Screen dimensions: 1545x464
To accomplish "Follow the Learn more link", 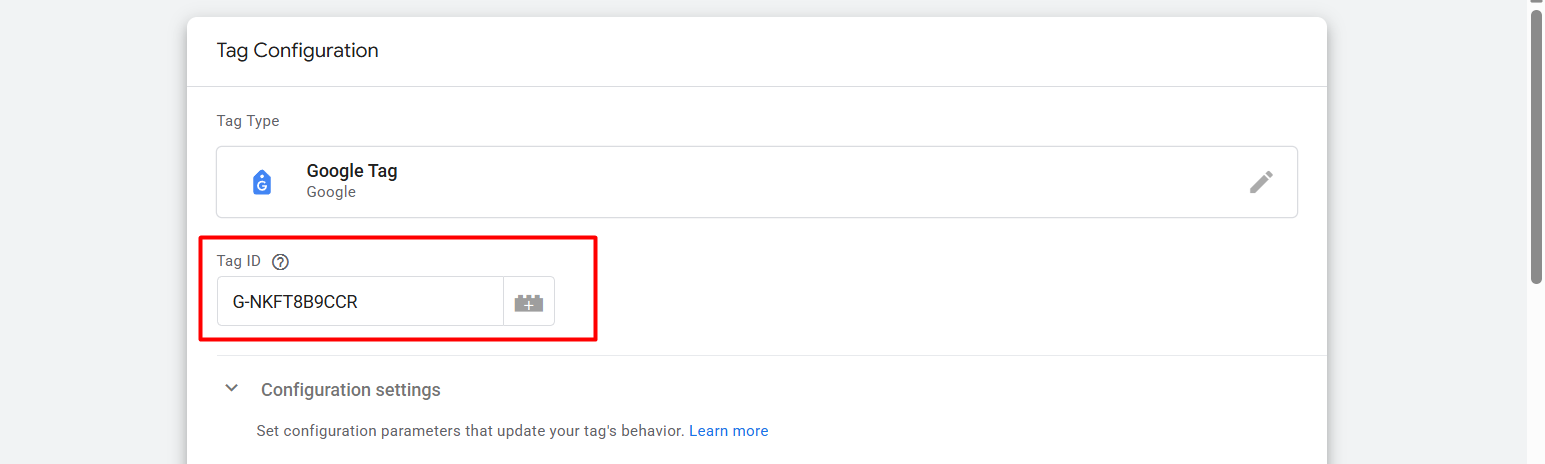I will click(x=728, y=431).
